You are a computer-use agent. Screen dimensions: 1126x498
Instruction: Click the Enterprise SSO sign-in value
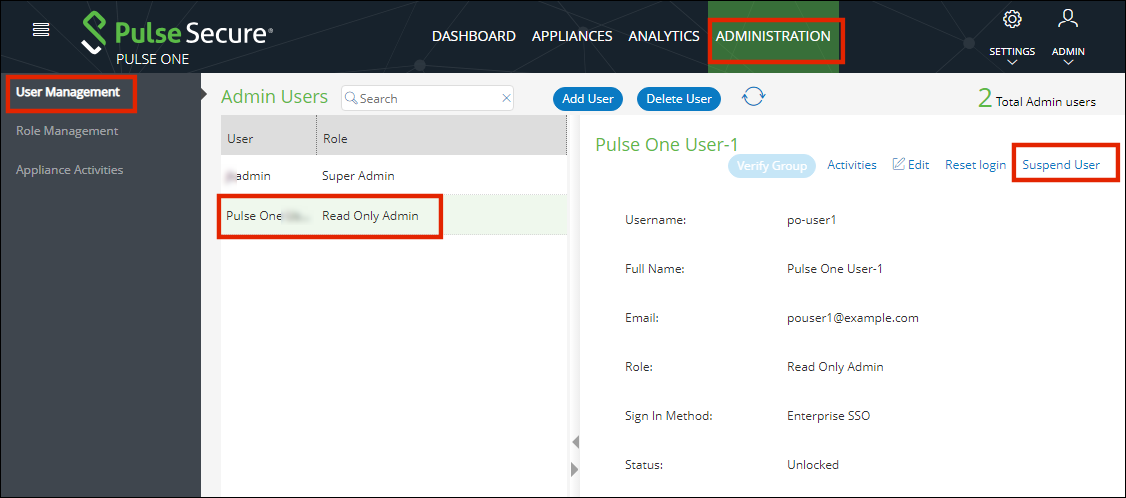(829, 415)
